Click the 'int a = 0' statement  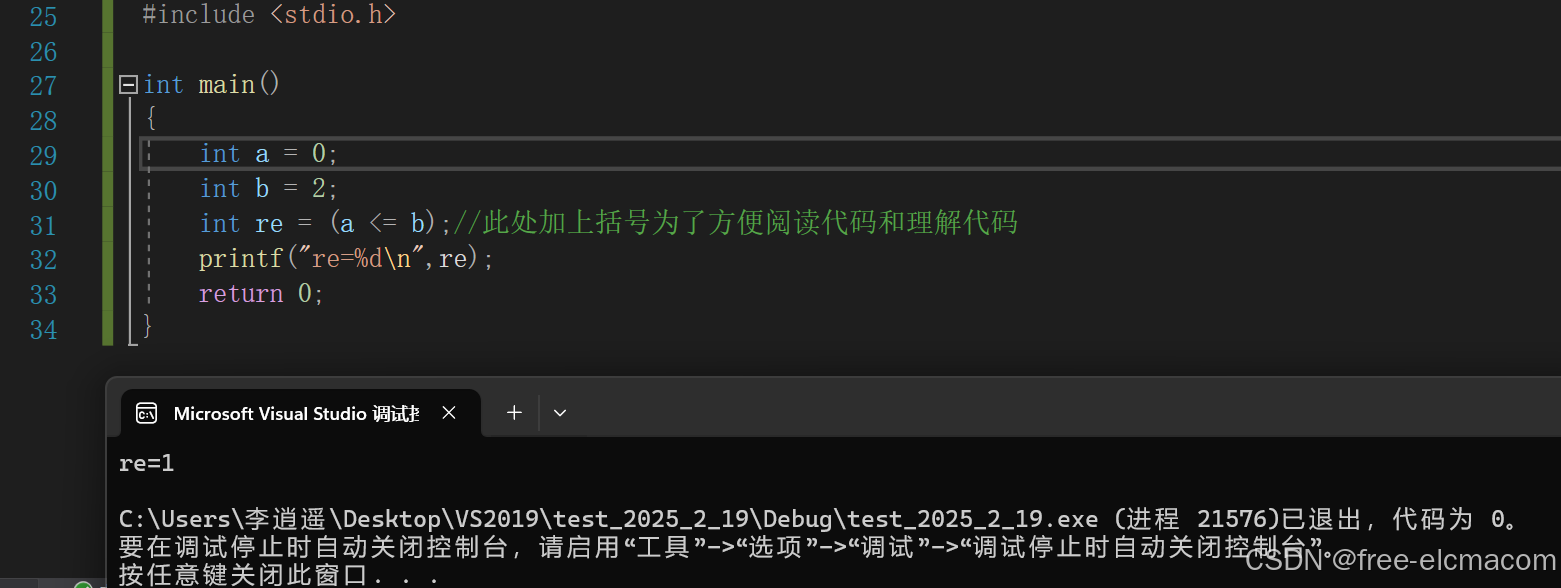coord(269,154)
